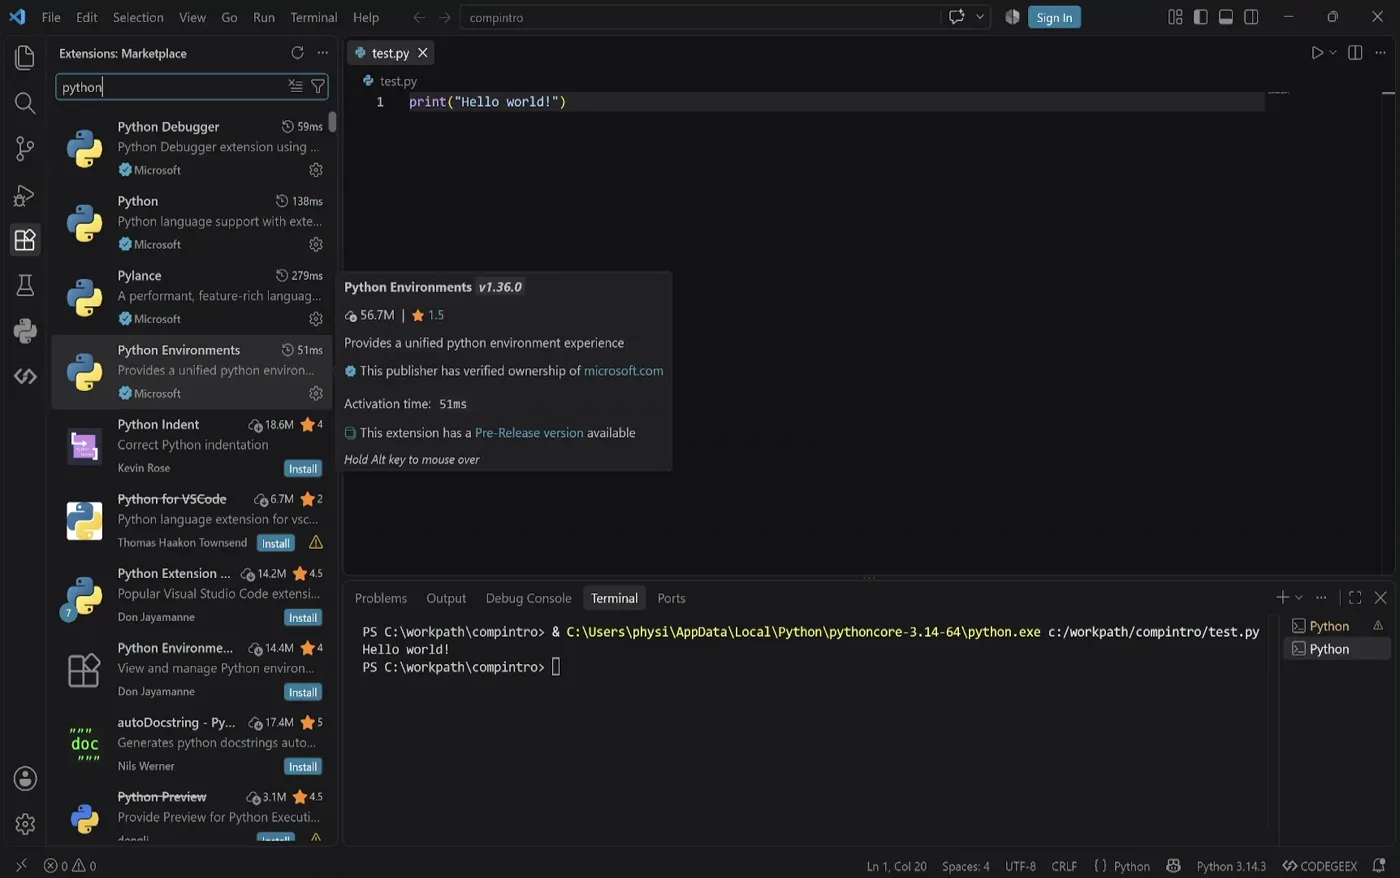
Task: Switch to the Ports panel tab
Action: (671, 598)
